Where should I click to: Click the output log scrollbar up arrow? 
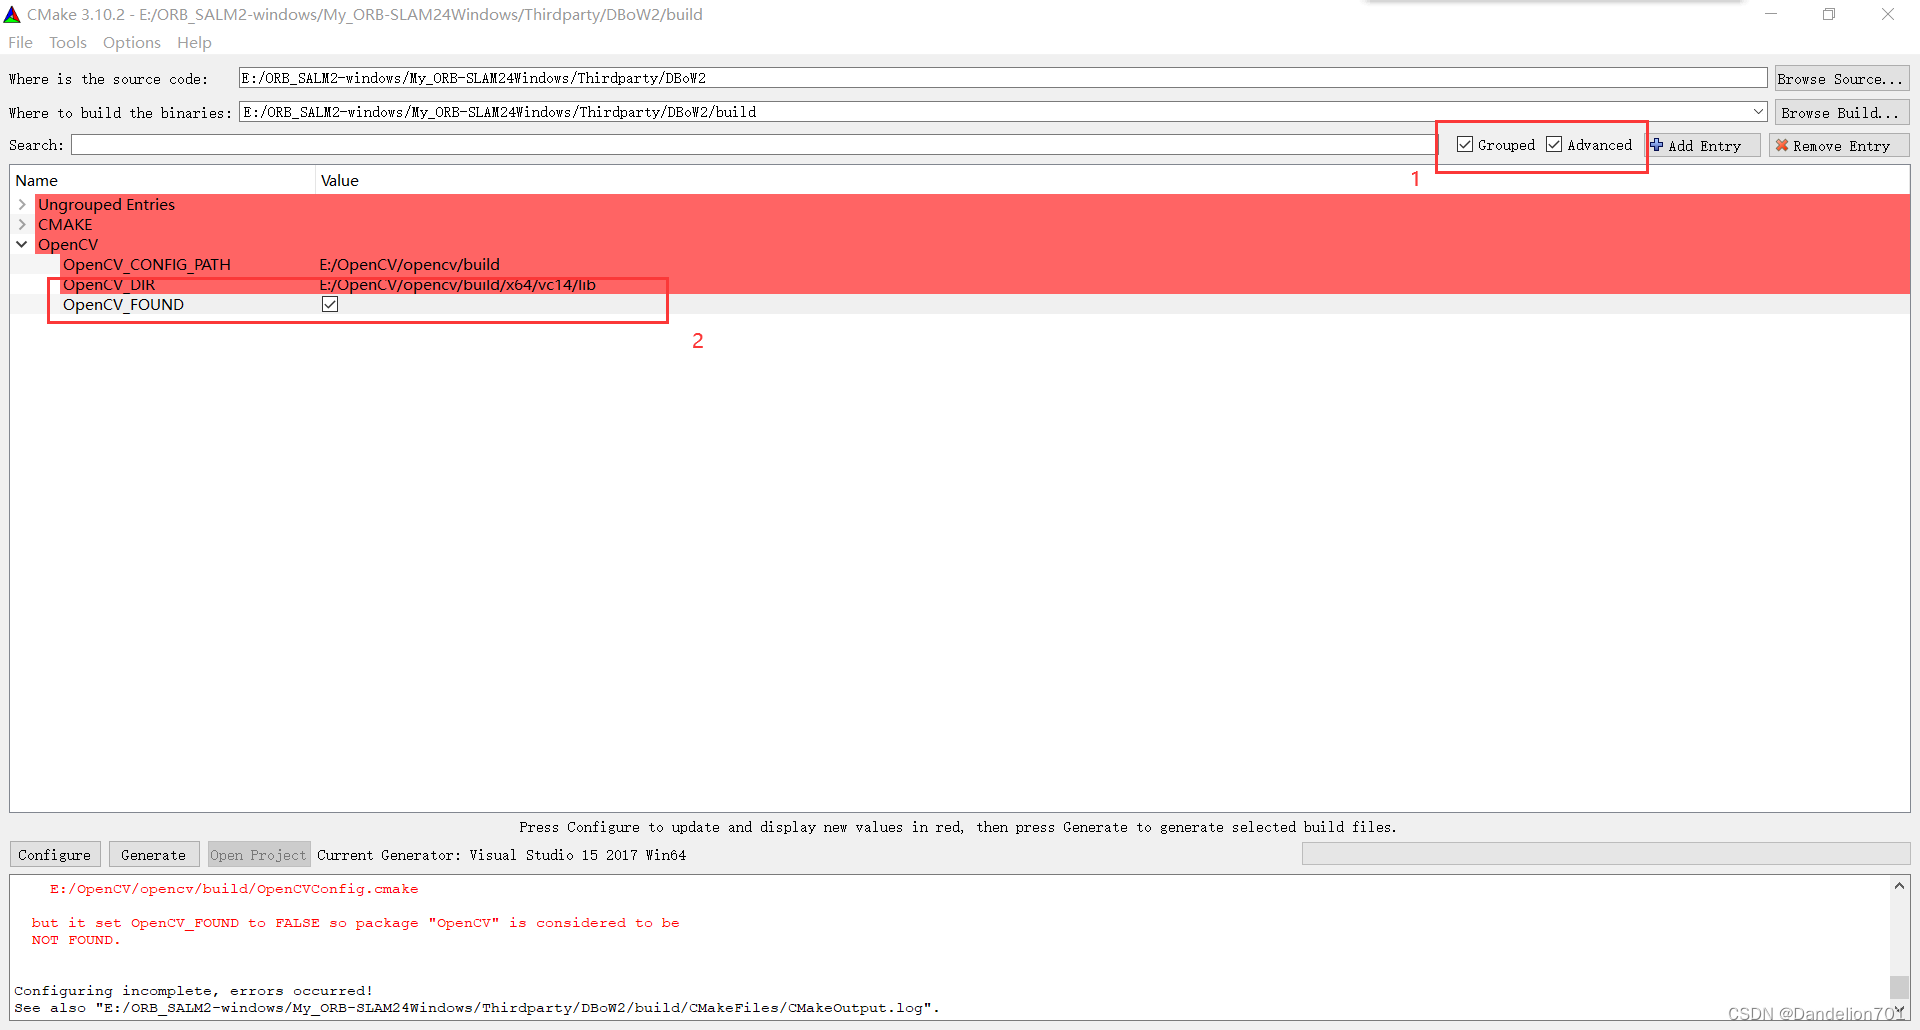1899,885
